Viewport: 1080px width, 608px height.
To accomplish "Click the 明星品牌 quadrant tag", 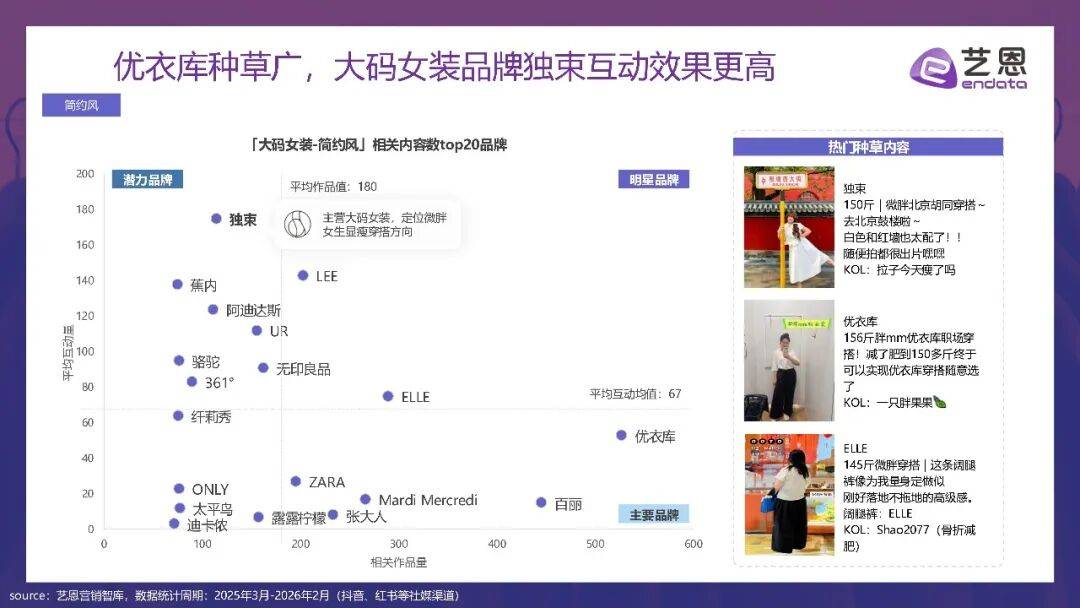I will pyautogui.click(x=653, y=180).
